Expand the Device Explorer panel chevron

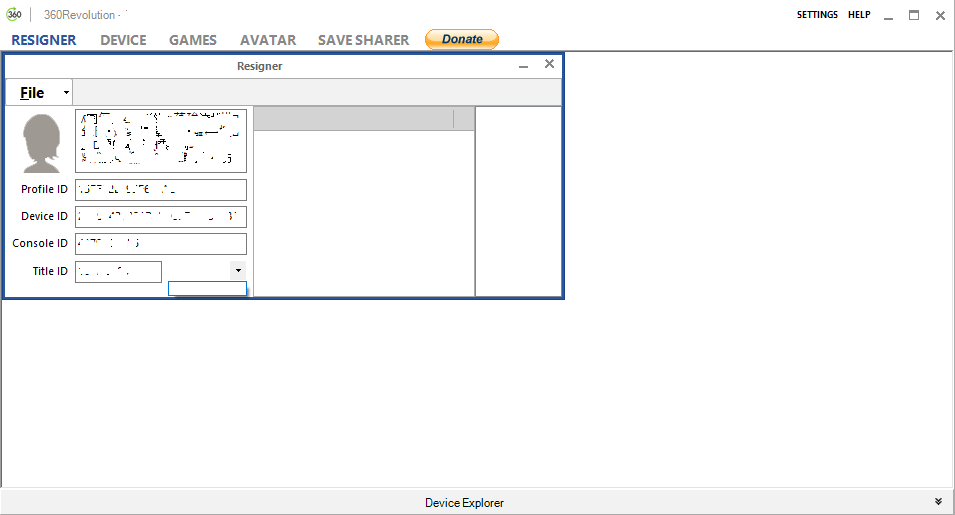tap(938, 502)
